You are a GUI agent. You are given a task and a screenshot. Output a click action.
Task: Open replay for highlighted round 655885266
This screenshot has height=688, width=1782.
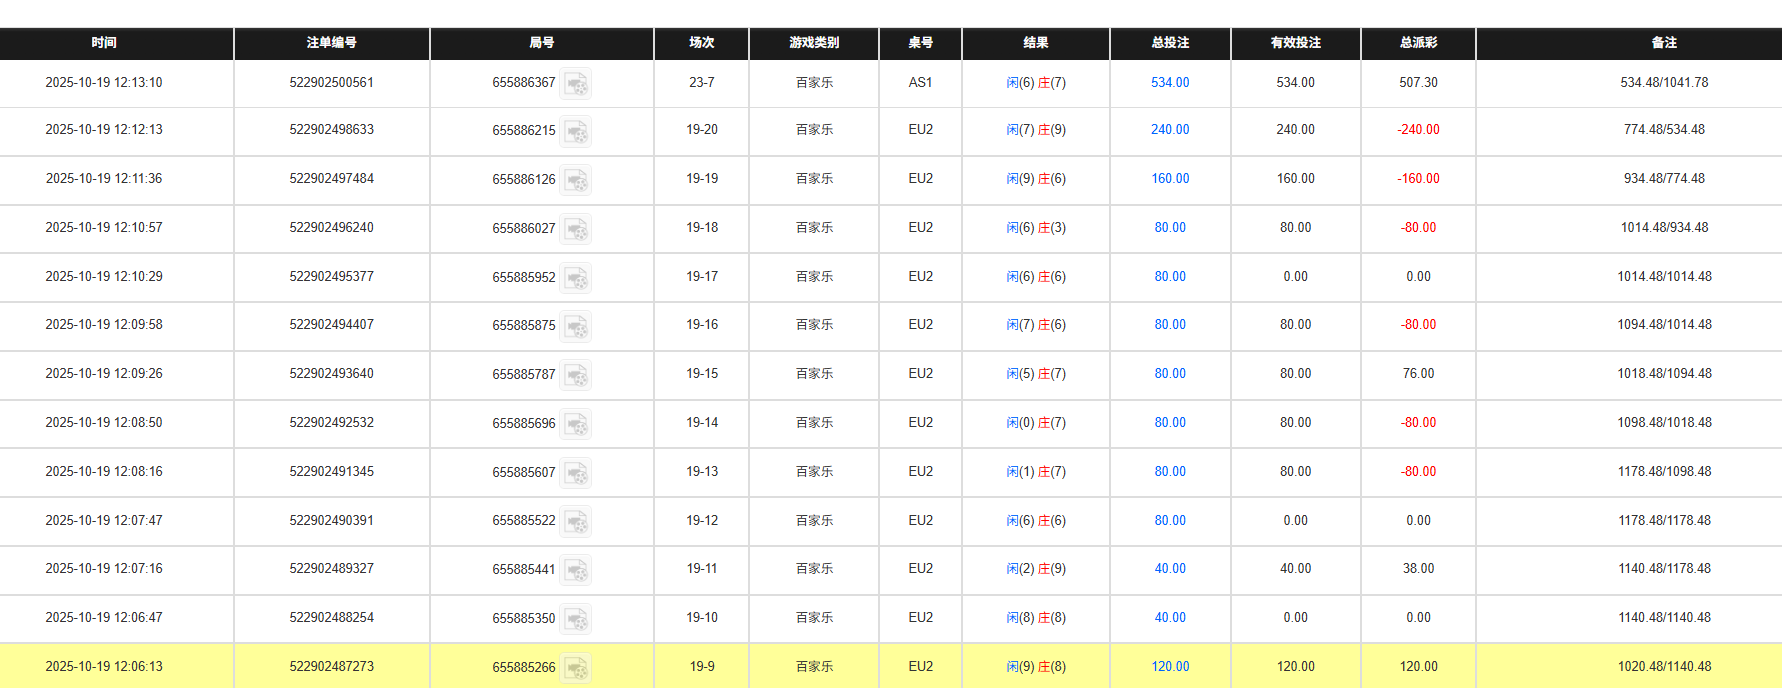point(576,668)
